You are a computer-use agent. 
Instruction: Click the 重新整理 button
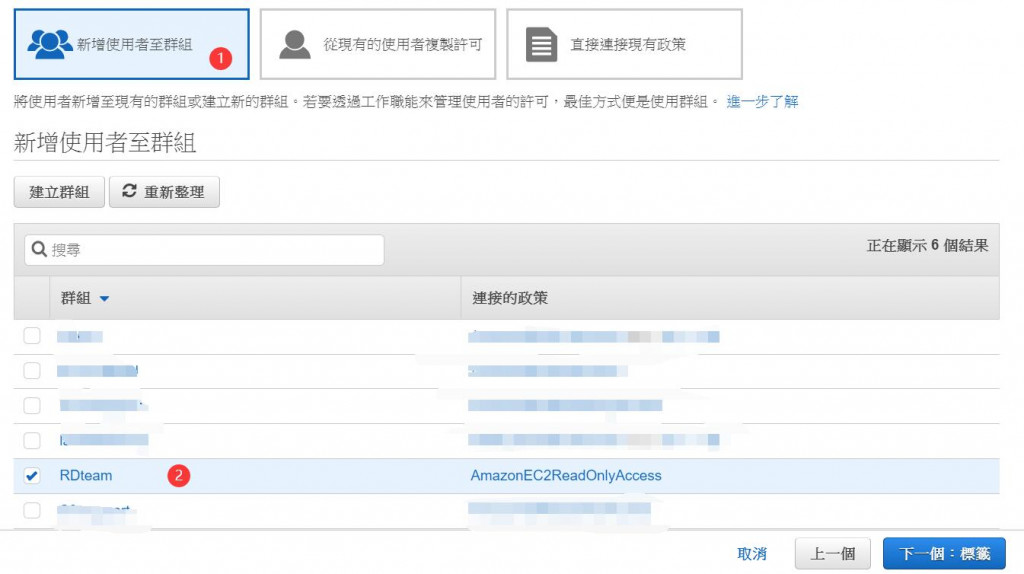pyautogui.click(x=164, y=192)
